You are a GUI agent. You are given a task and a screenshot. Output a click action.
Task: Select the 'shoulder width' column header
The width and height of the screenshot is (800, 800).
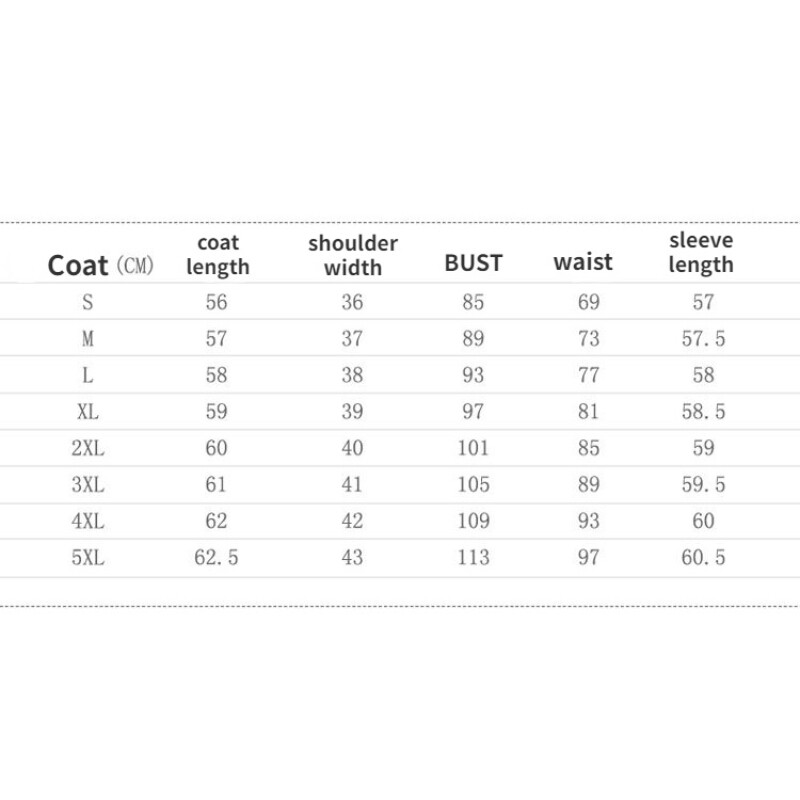pos(353,255)
